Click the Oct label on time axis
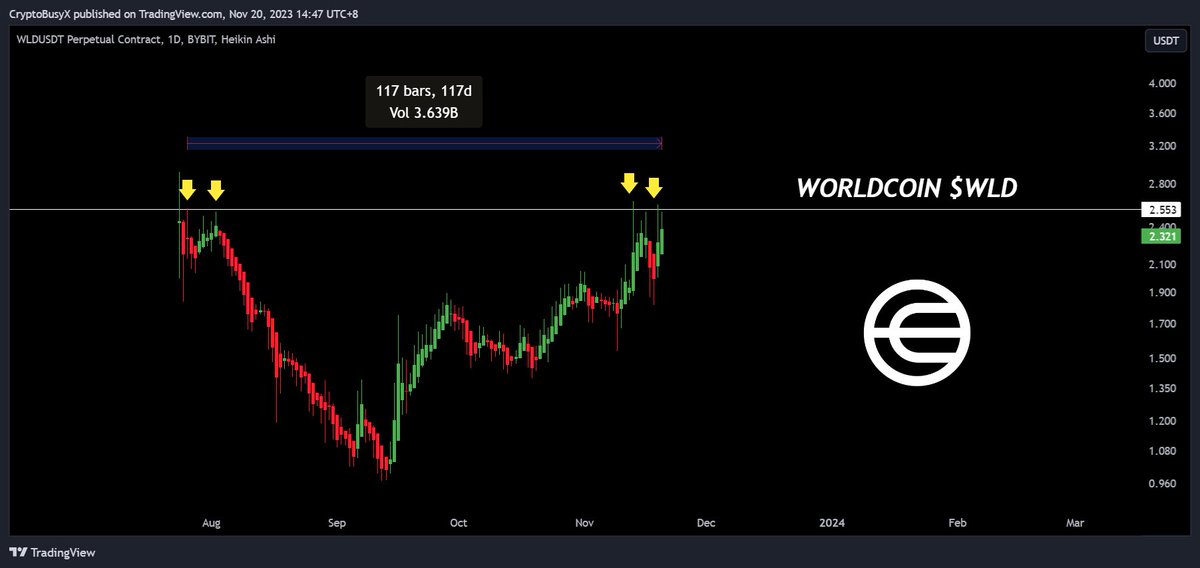Viewport: 1200px width, 568px height. [459, 523]
